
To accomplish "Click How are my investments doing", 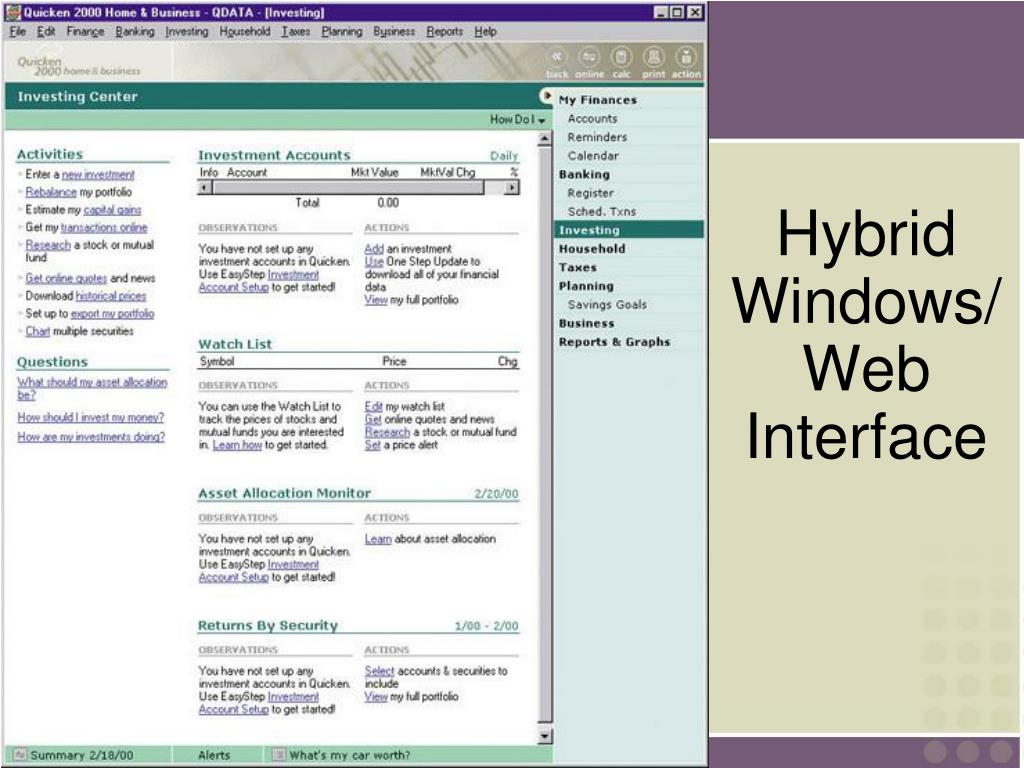I will (x=91, y=437).
